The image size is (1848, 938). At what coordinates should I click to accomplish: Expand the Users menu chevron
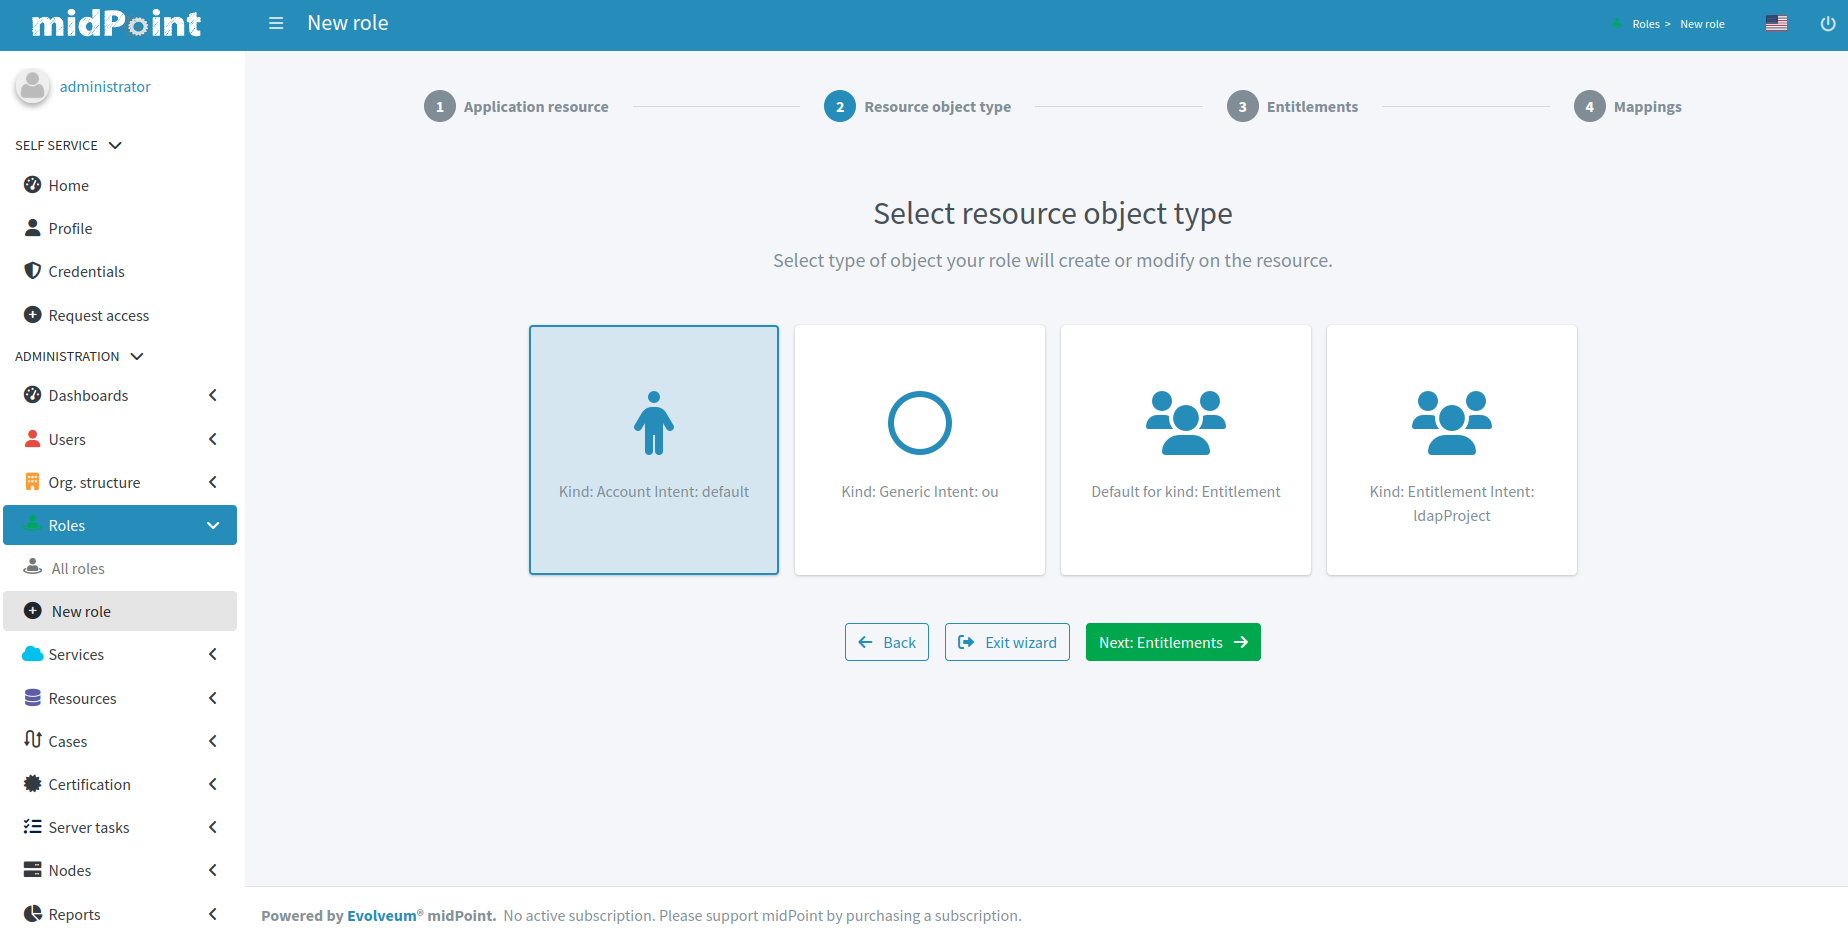[212, 439]
